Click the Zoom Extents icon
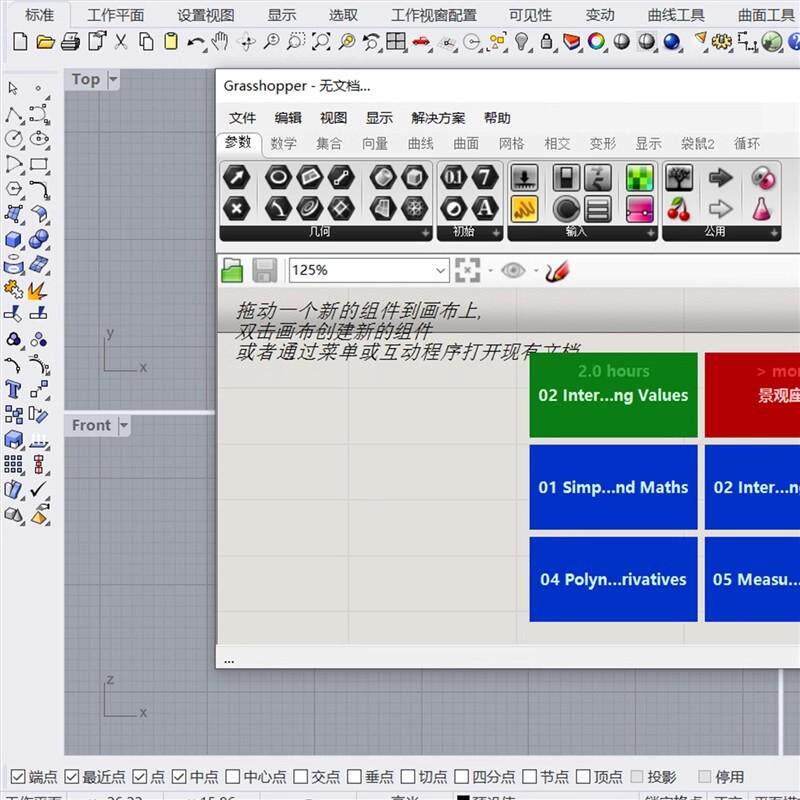Viewport: 800px width, 800px height. [x=321, y=41]
